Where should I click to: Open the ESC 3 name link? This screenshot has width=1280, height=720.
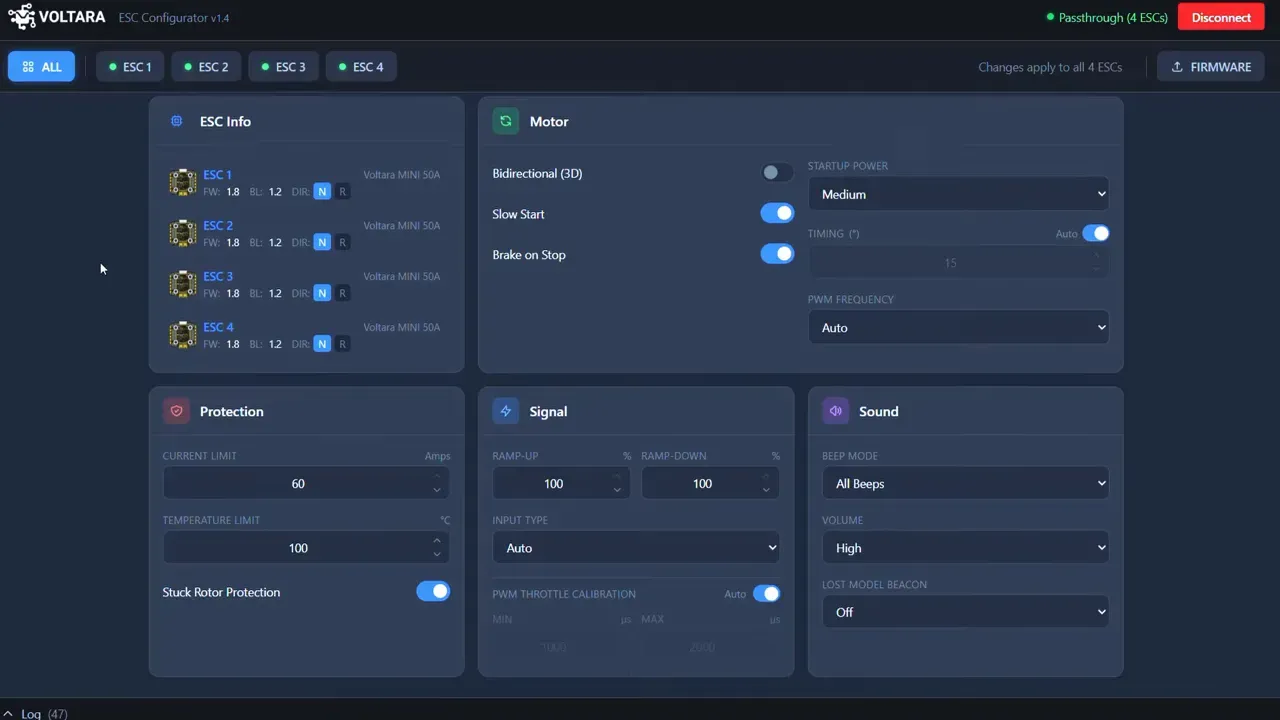(218, 277)
